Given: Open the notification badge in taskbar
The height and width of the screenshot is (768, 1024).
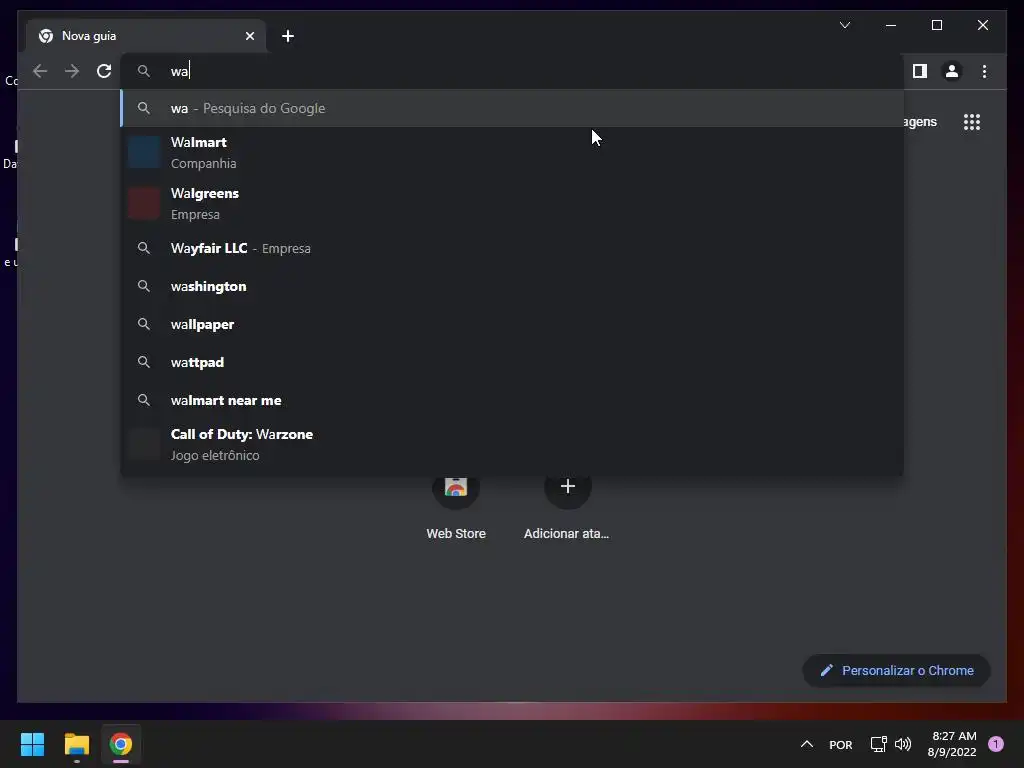Looking at the screenshot, I should point(996,744).
